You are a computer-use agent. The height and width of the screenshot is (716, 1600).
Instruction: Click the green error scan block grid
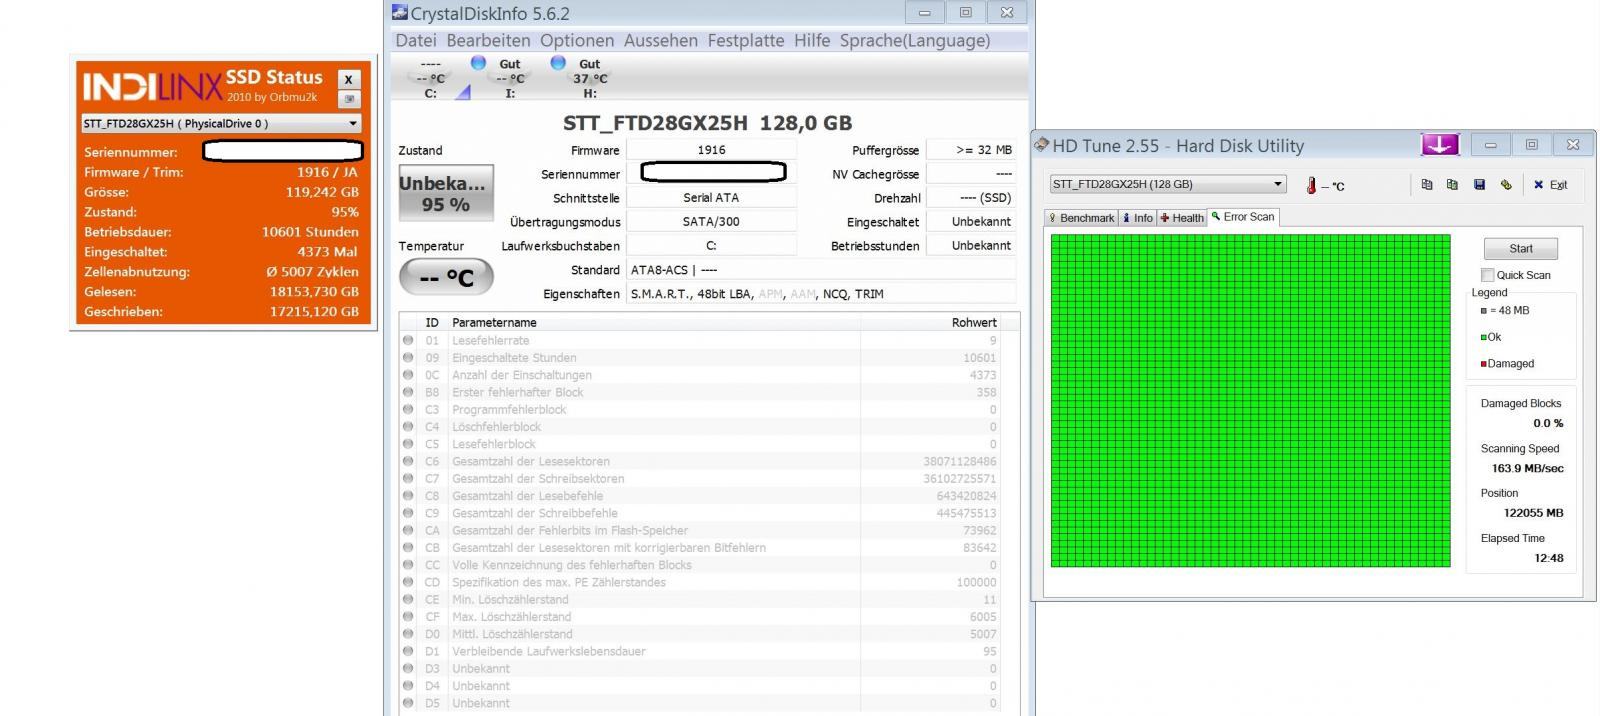[1250, 401]
